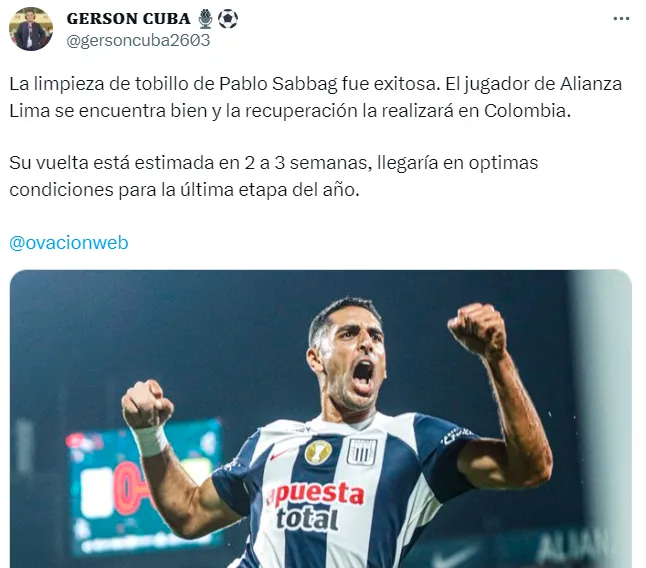Click Gerson Cuba's profile avatar
Image resolution: width=646 pixels, height=568 pixels.
click(31, 29)
